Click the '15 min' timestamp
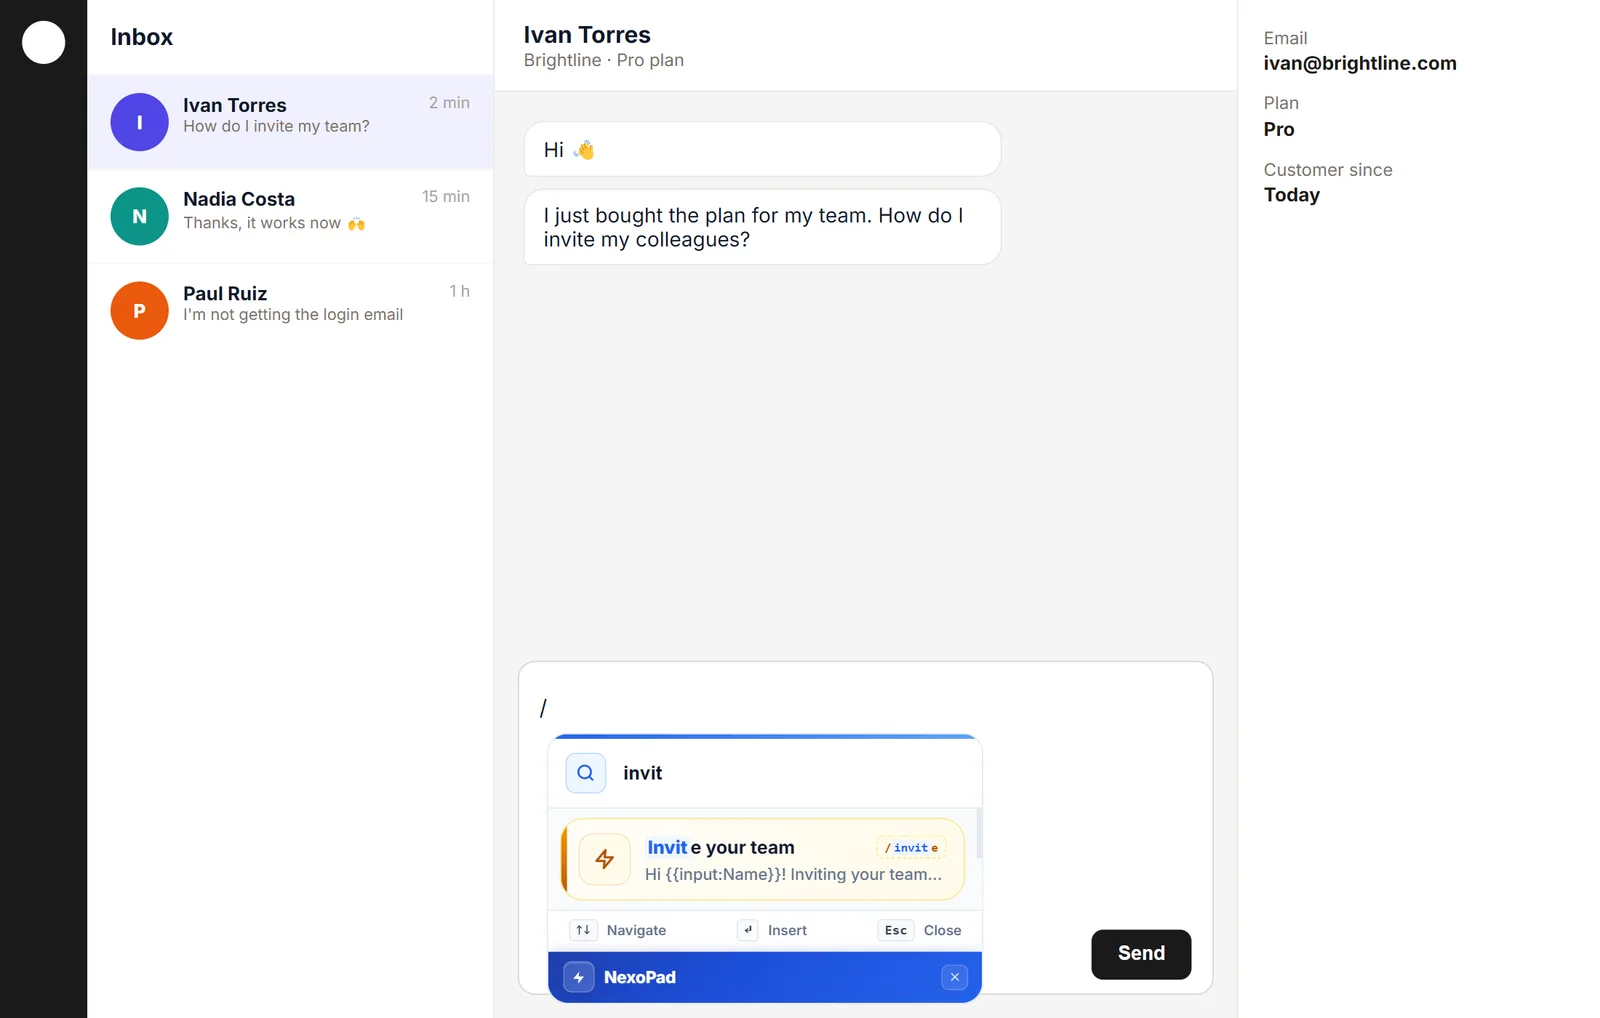 point(446,197)
